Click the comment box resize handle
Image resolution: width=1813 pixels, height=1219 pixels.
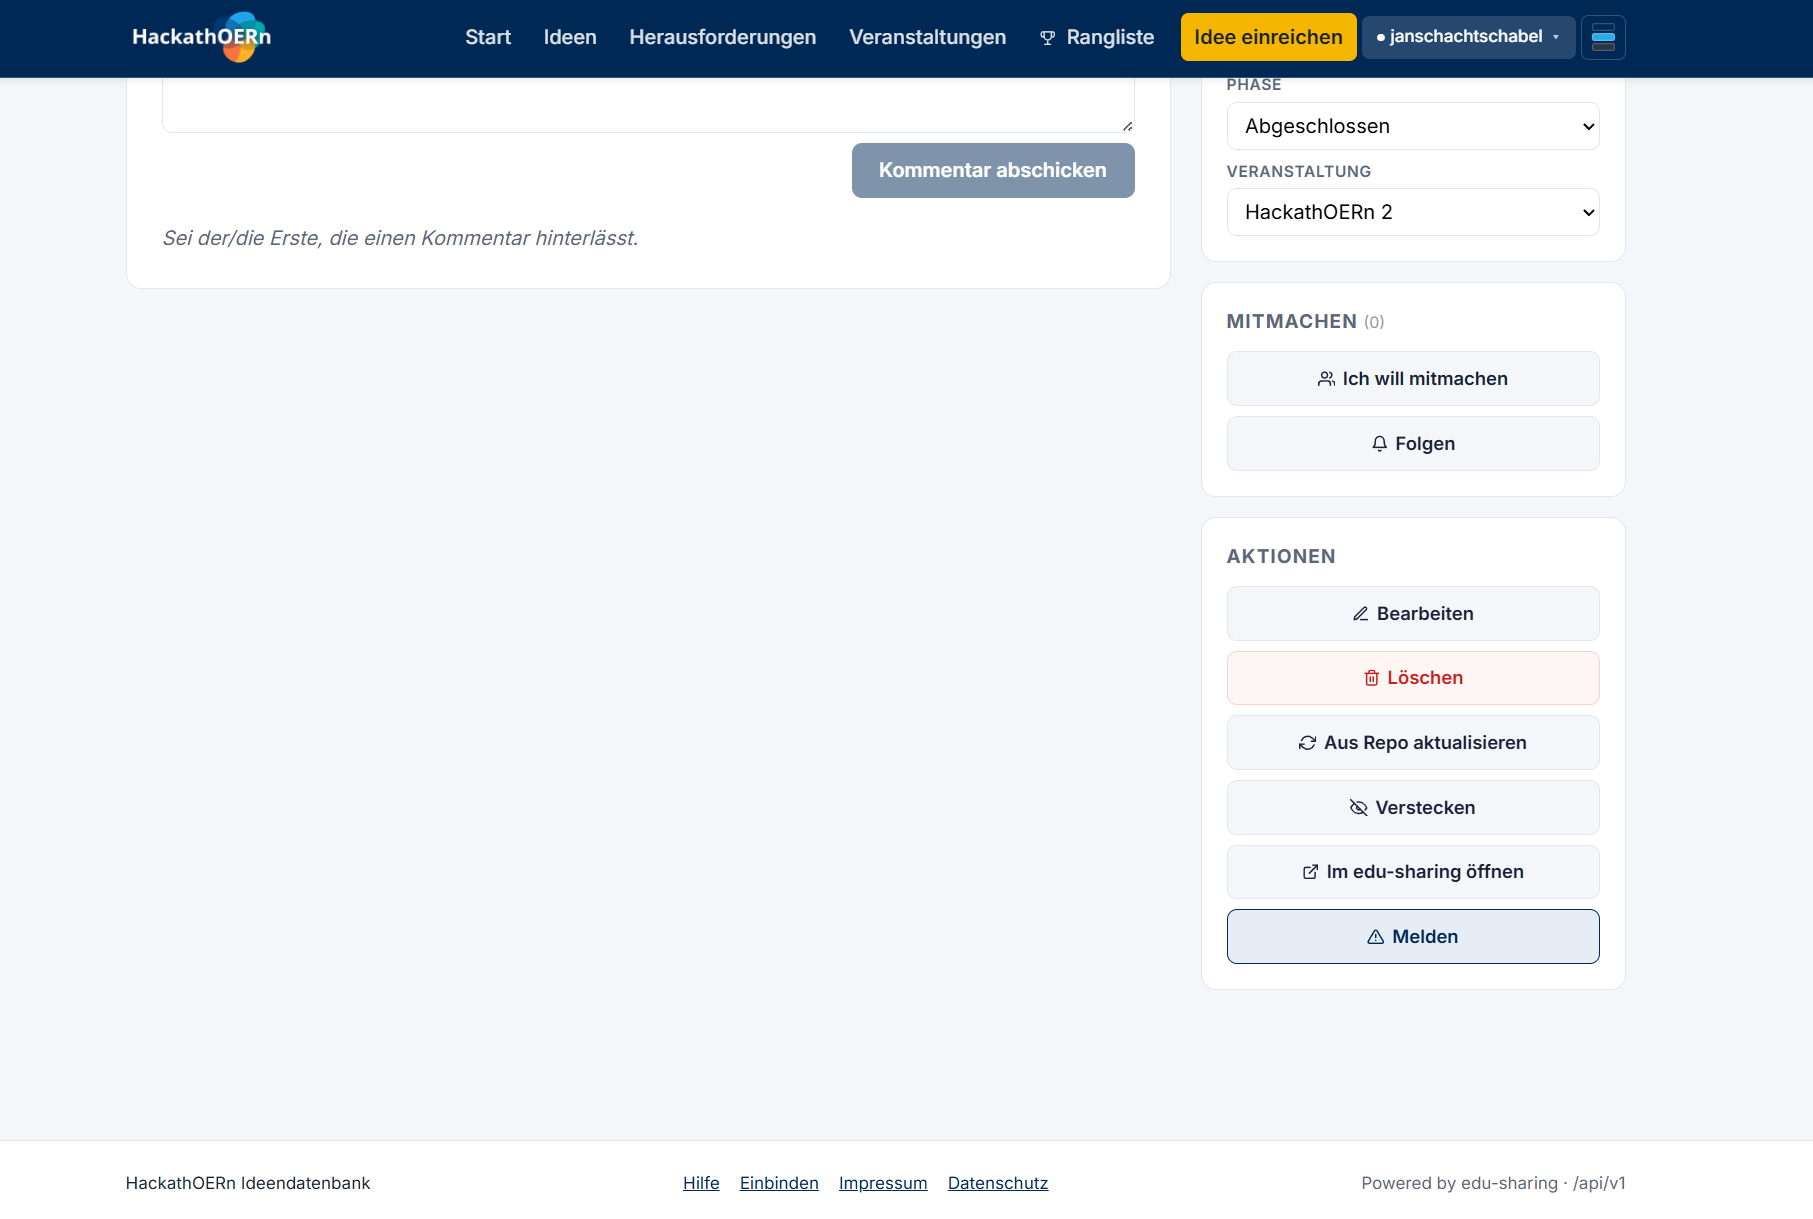pos(1127,126)
